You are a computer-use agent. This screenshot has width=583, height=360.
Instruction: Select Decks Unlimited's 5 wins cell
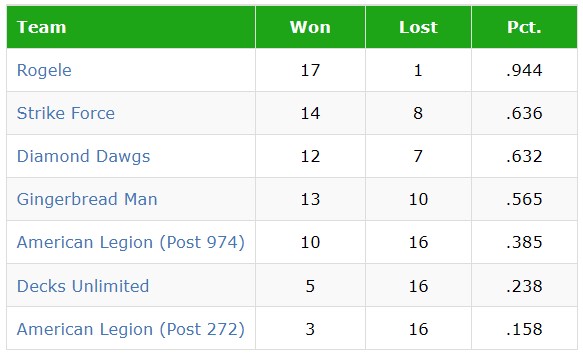tap(310, 286)
